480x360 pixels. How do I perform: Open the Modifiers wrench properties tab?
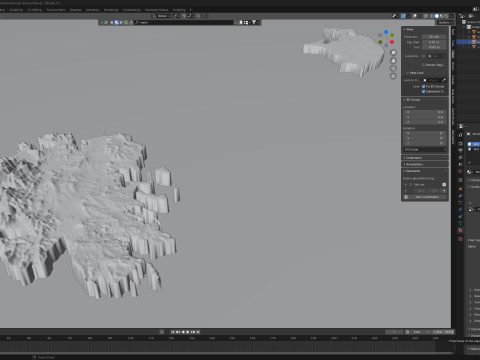pos(460,196)
